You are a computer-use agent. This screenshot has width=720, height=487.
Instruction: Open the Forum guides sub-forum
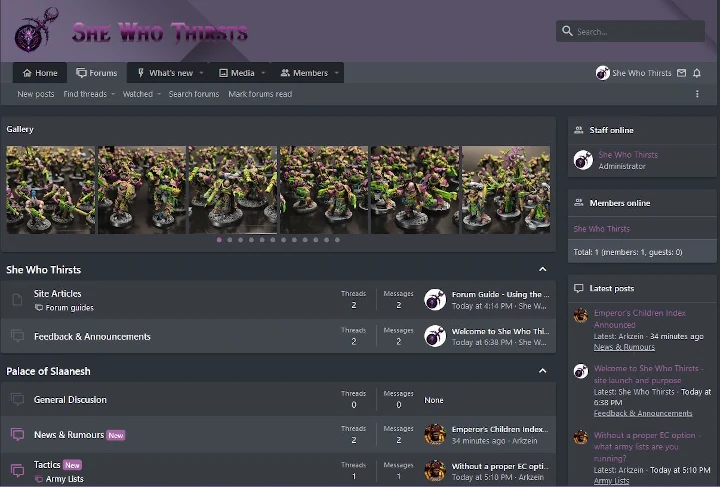click(x=69, y=308)
